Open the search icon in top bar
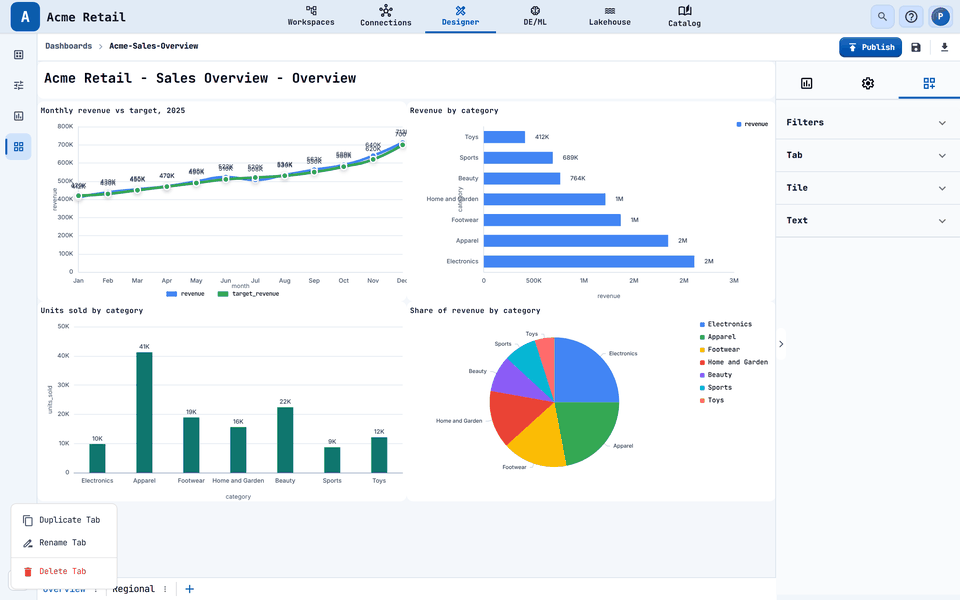The height and width of the screenshot is (600, 960). point(882,17)
